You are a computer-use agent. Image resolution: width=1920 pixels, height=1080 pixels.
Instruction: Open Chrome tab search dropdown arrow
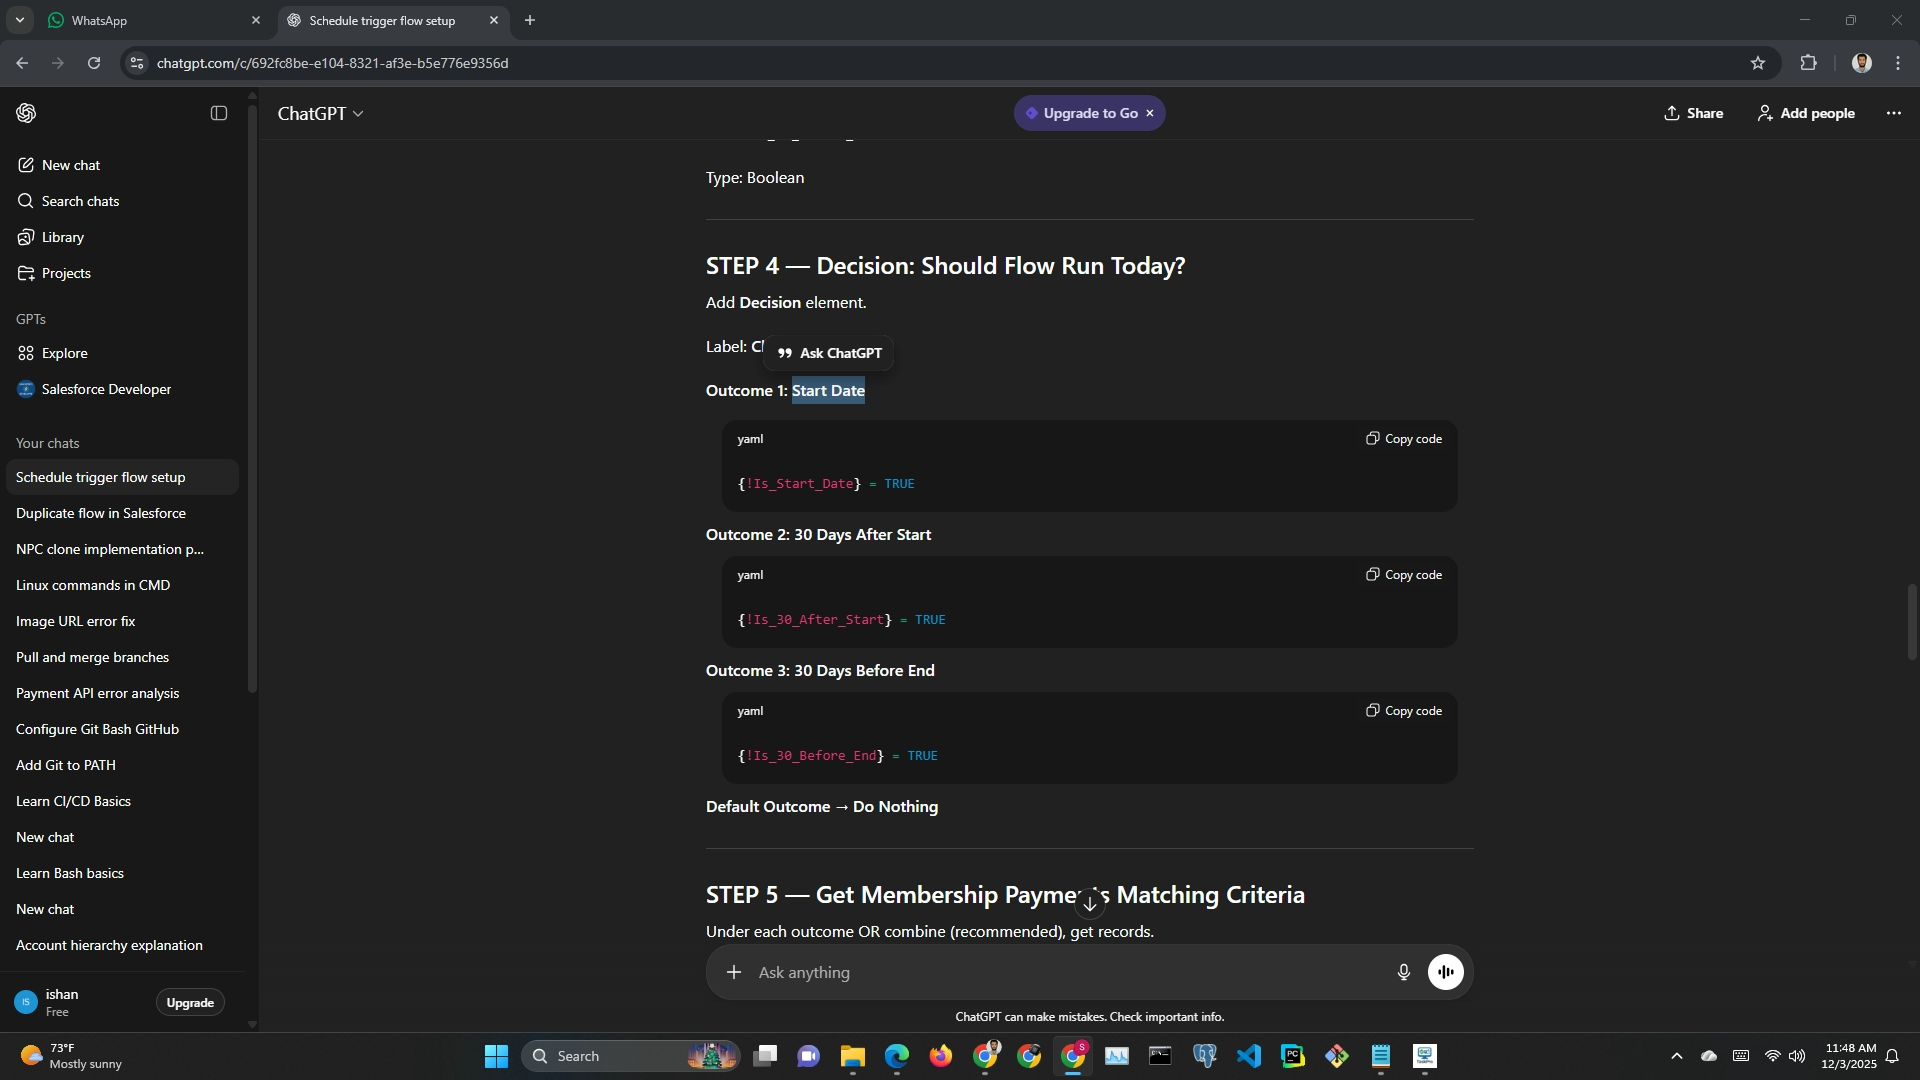tap(19, 20)
